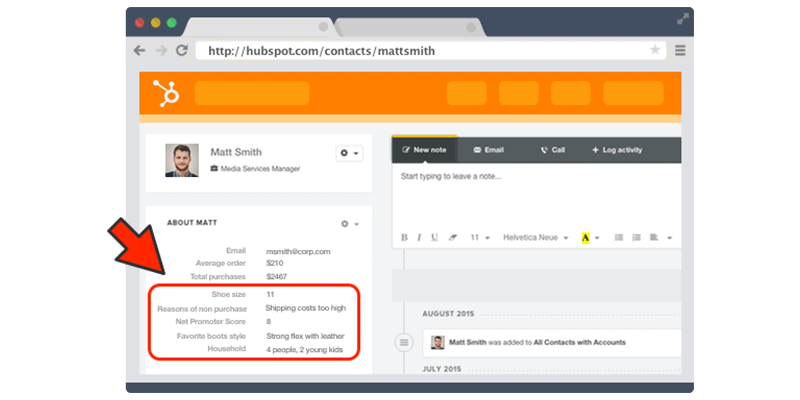This screenshot has height=400, width=800.
Task: Open the All Contacts with Accounts link
Action: 579,342
